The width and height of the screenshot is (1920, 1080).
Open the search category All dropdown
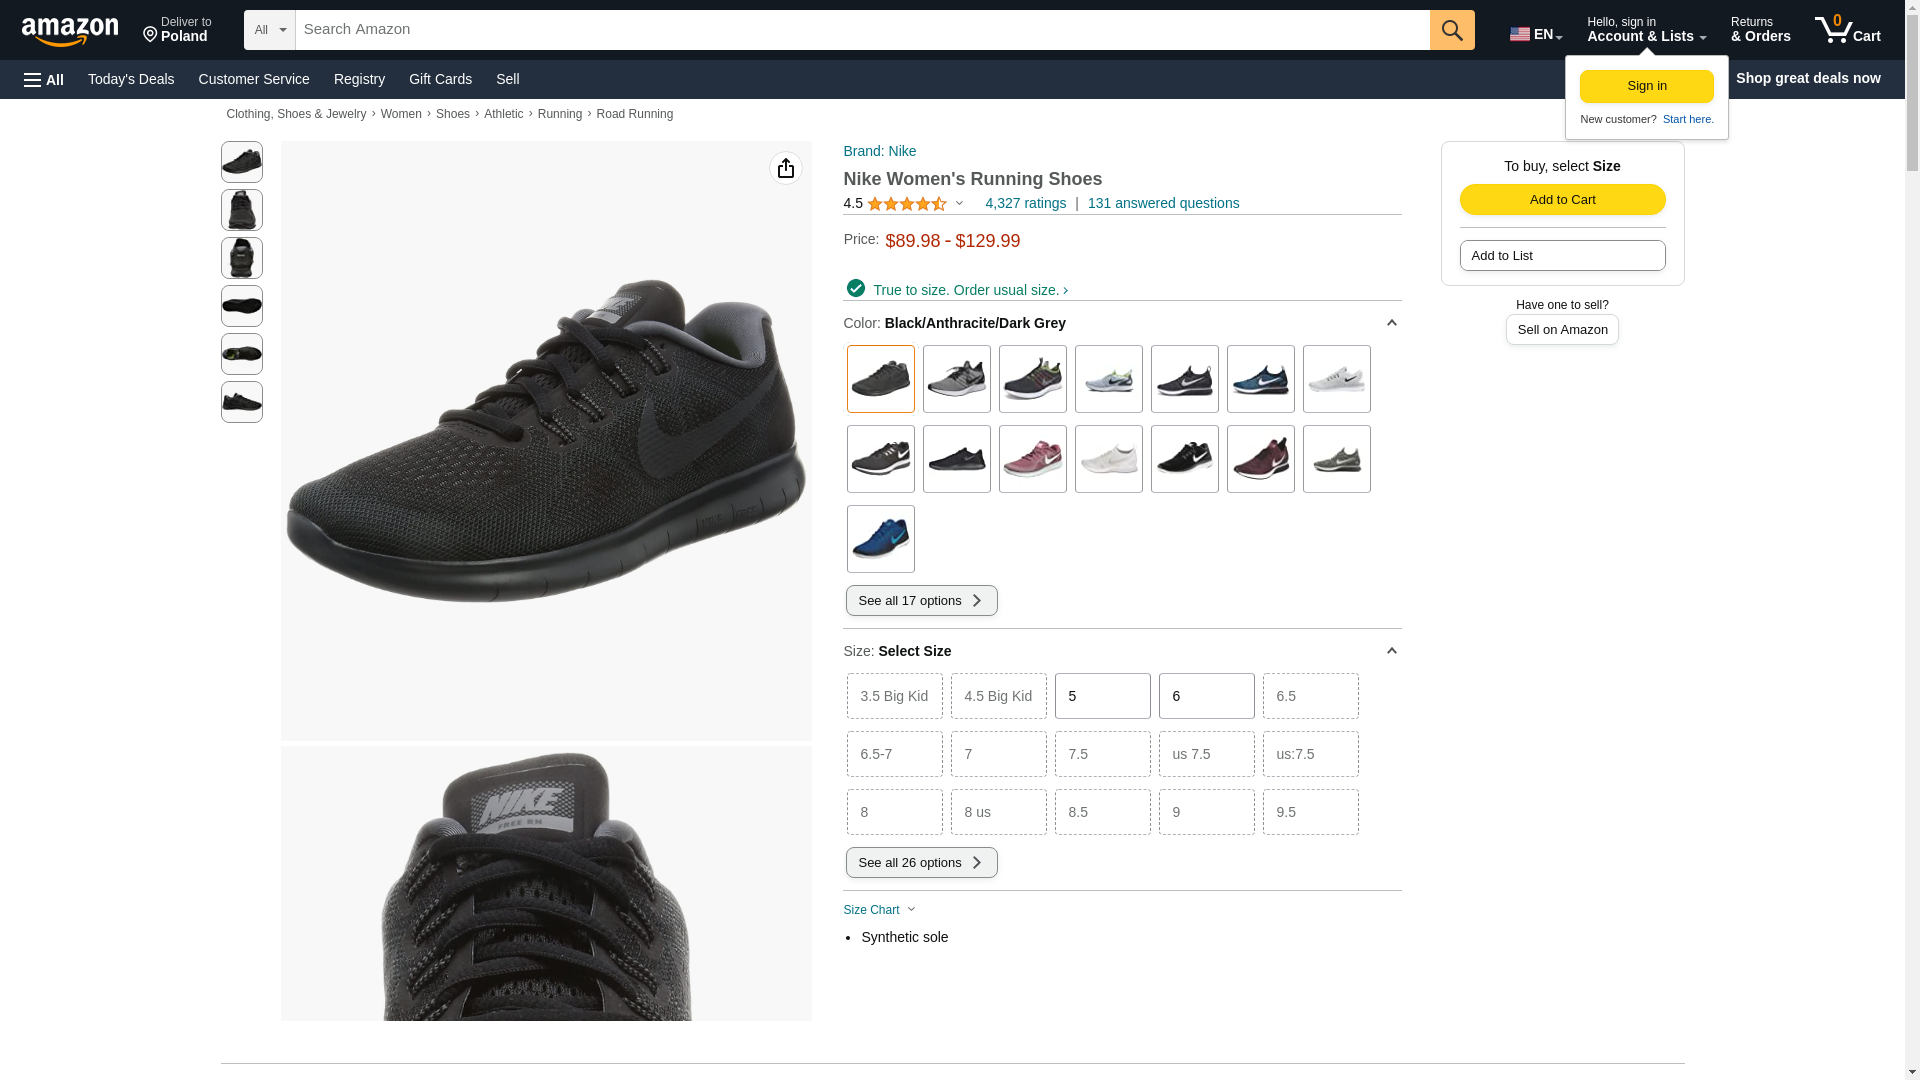pos(269,30)
